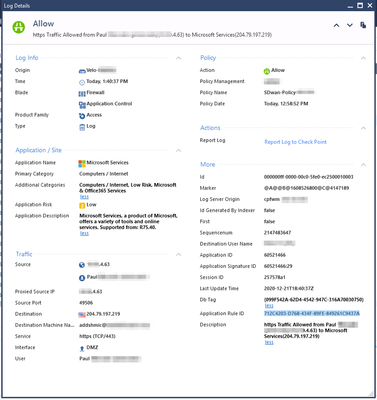Collapse the Traffic section
This screenshot has height=400, width=377.
click(x=179, y=255)
